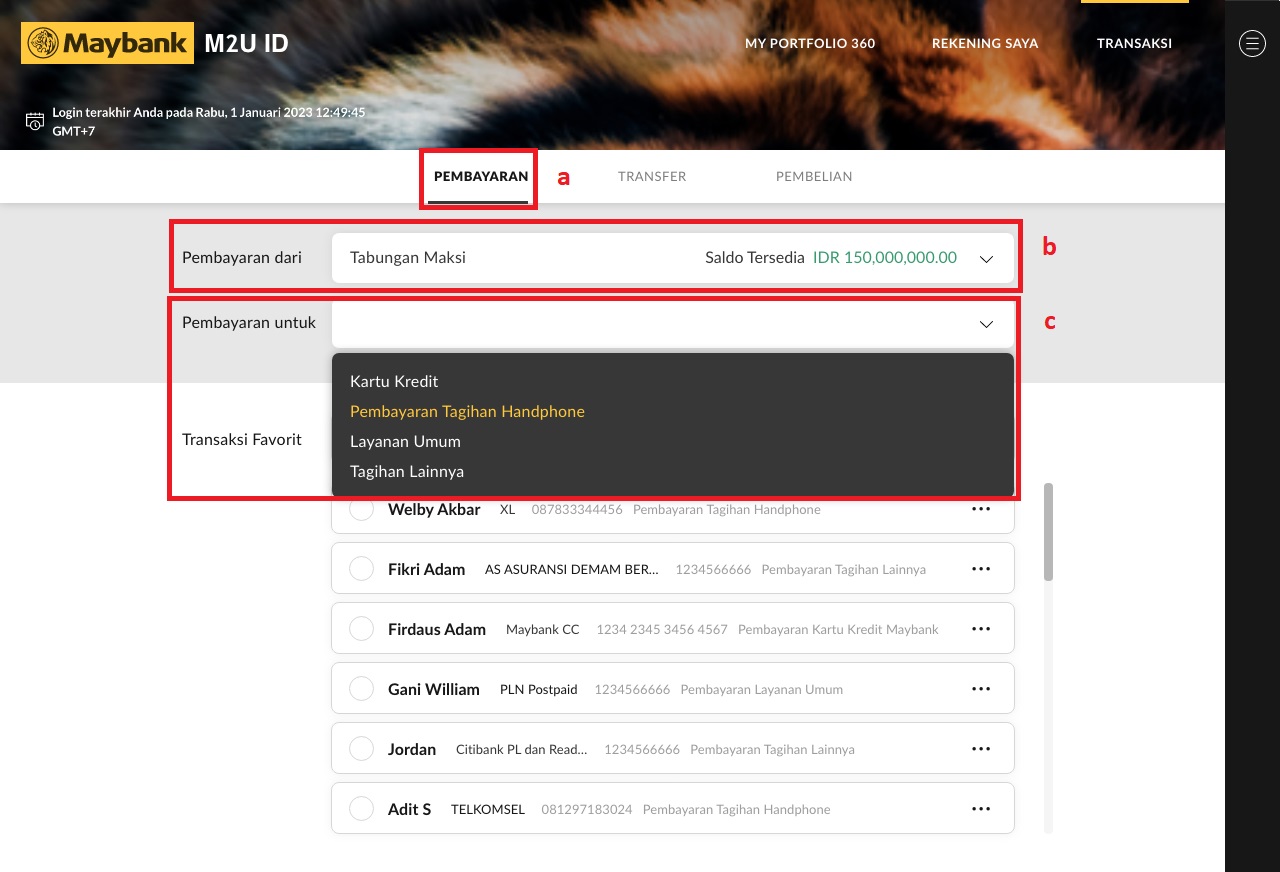Select the Jordan favorite radio button
The height and width of the screenshot is (872, 1280).
(x=361, y=749)
